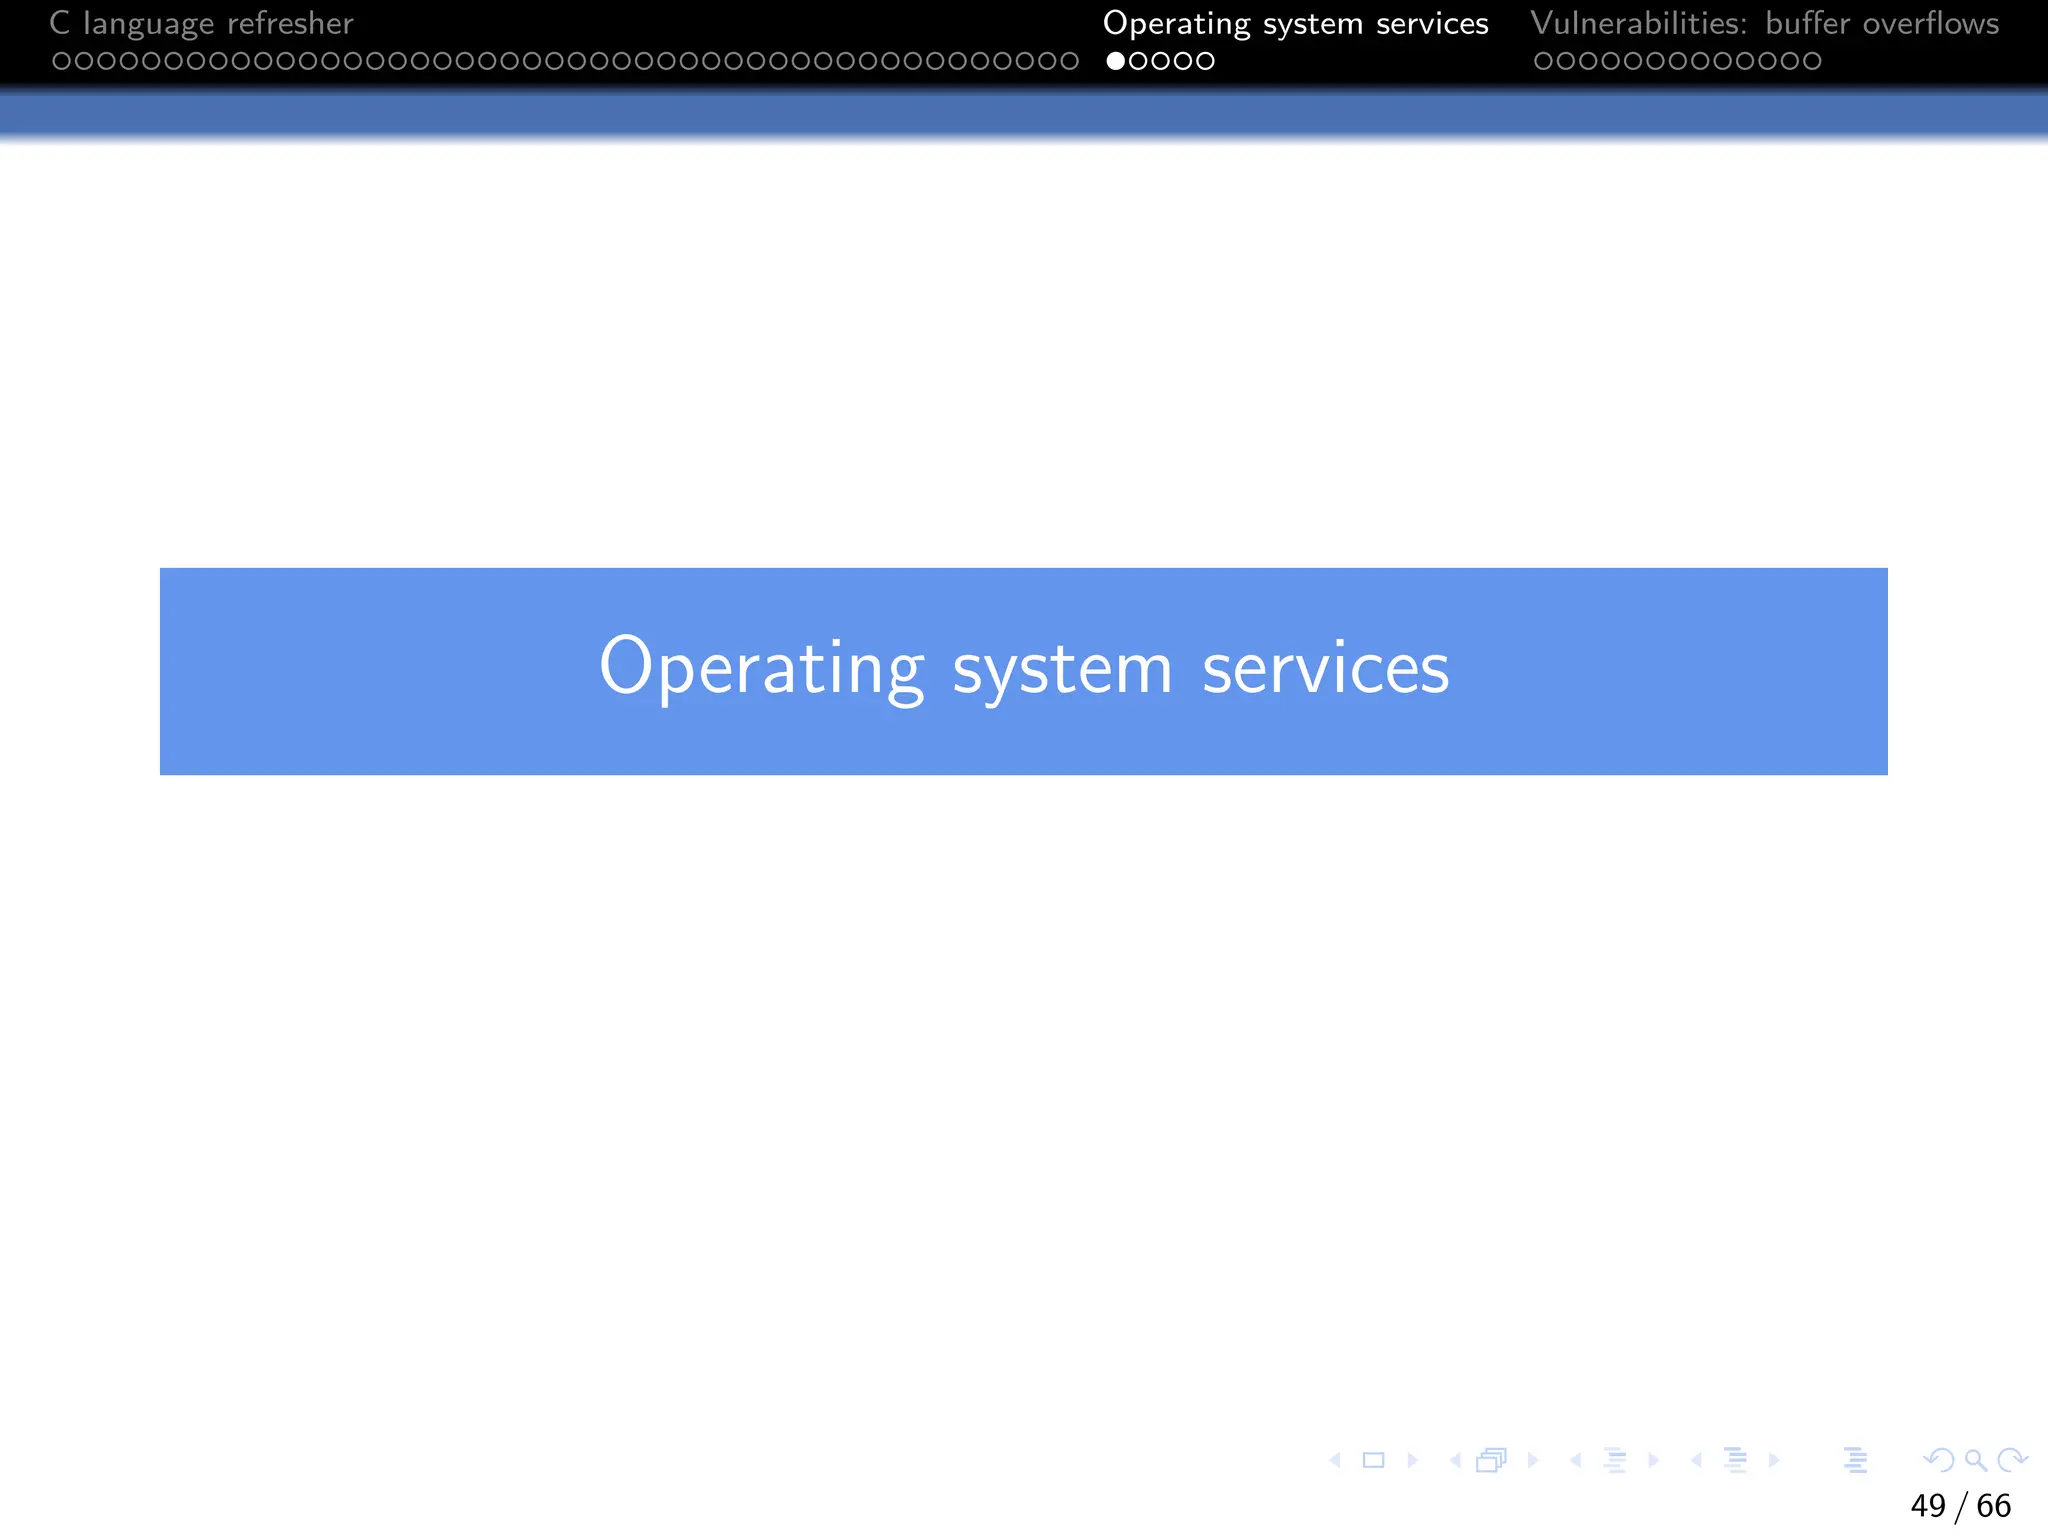Go to previous subsection arrow in navigation bar
Viewport: 2048px width, 1536px height.
[1576, 1461]
